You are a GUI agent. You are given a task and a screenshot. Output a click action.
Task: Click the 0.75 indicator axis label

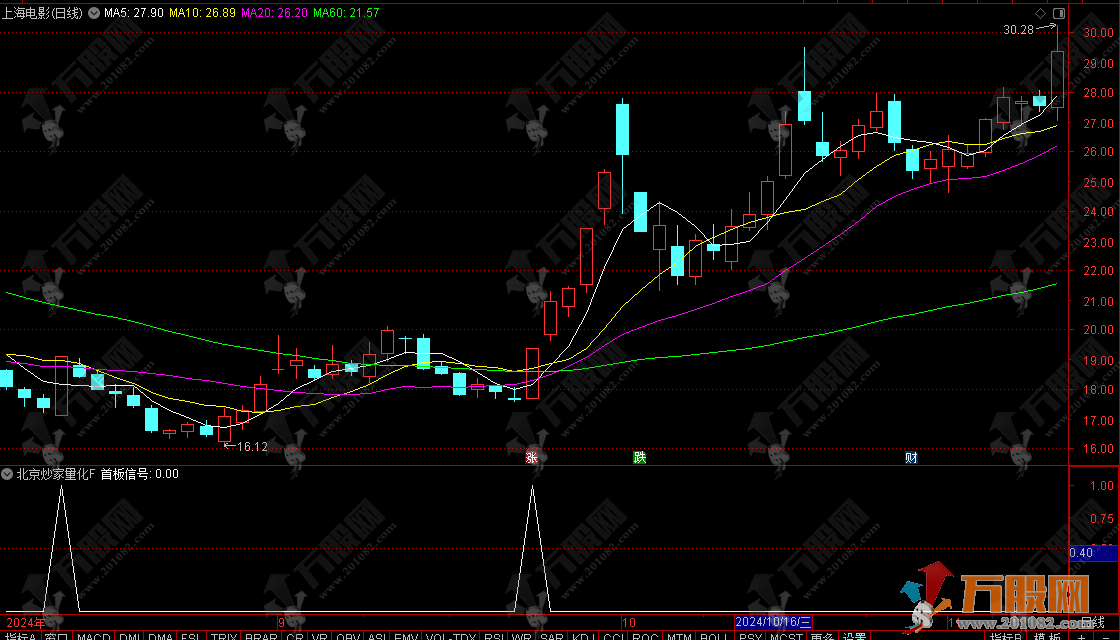coord(1102,519)
